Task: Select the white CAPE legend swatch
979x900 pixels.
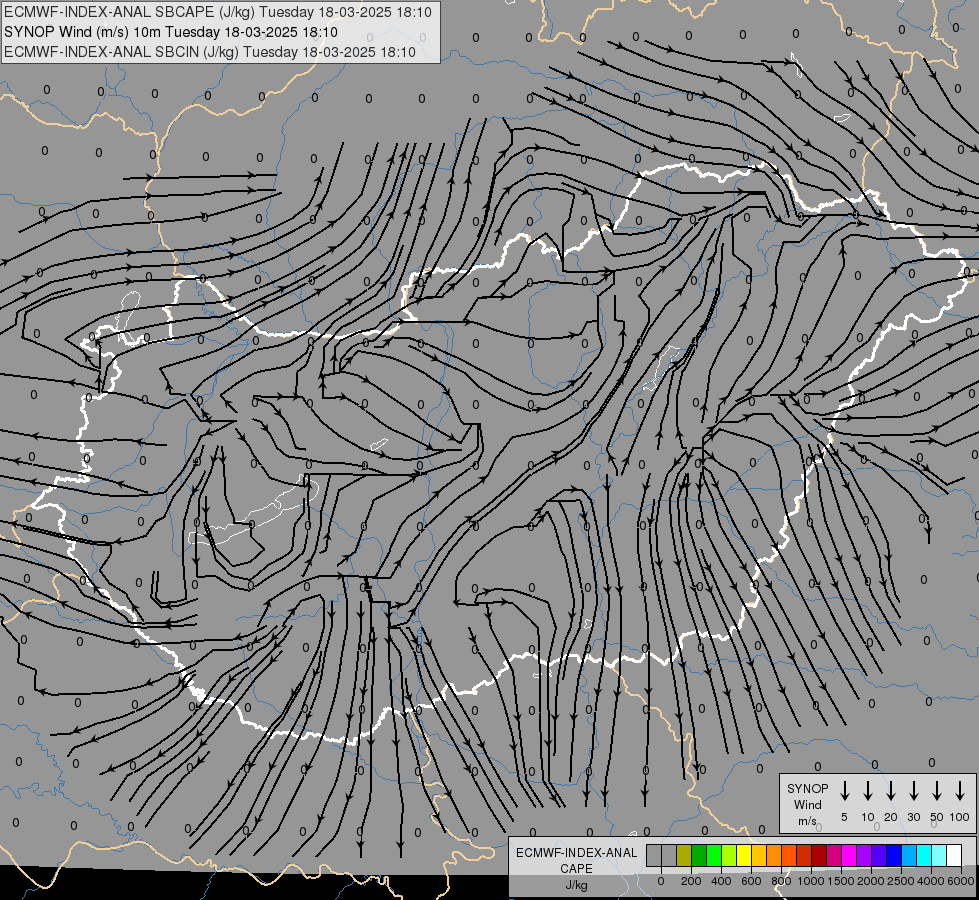Action: point(954,855)
